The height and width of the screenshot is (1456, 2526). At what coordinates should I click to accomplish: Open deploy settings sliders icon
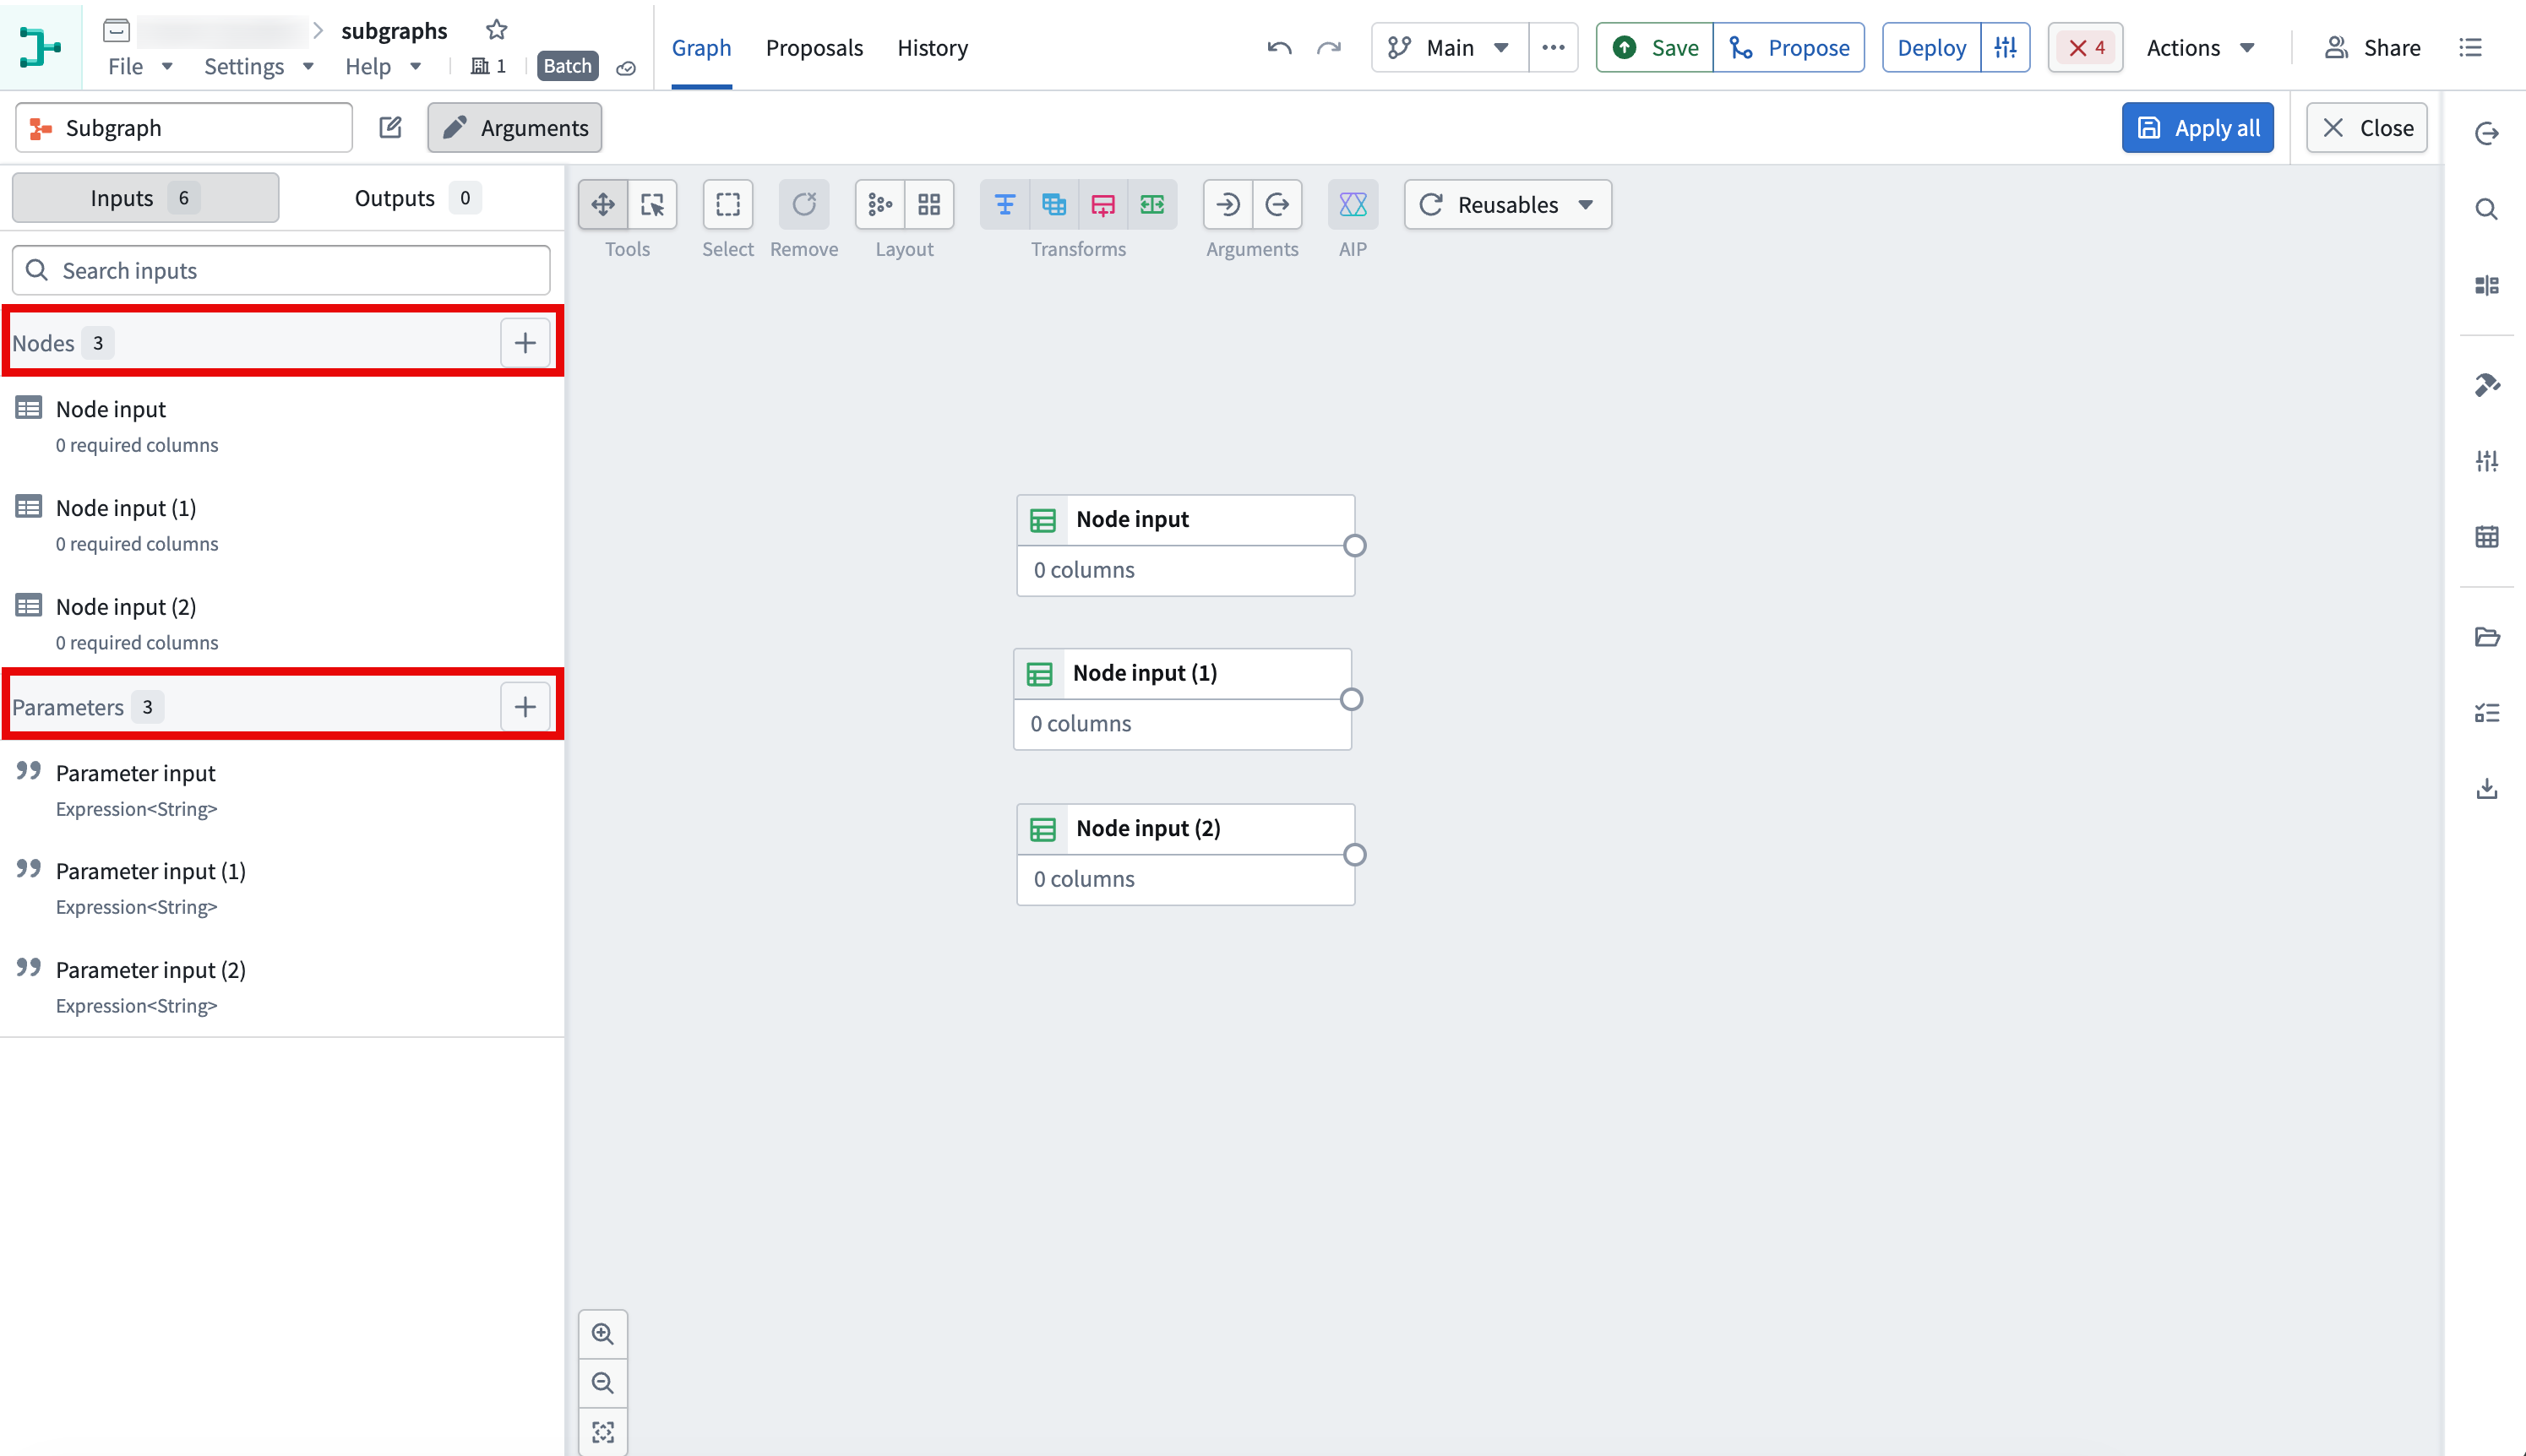pyautogui.click(x=2005, y=48)
